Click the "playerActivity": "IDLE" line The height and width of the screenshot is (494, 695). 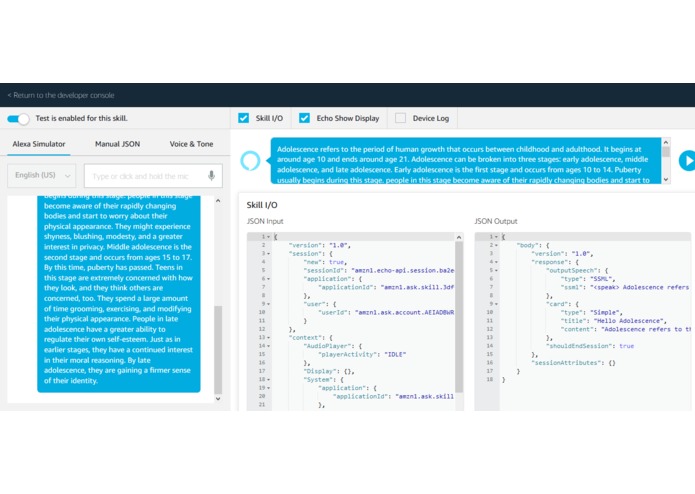(362, 354)
